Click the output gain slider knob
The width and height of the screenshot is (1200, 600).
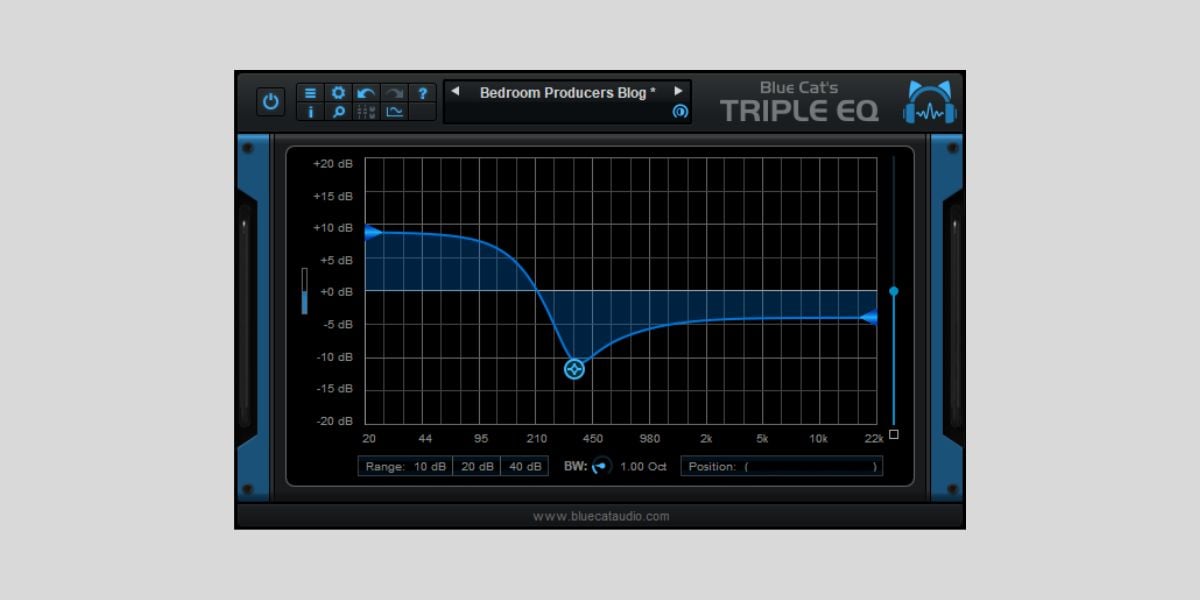pyautogui.click(x=894, y=291)
